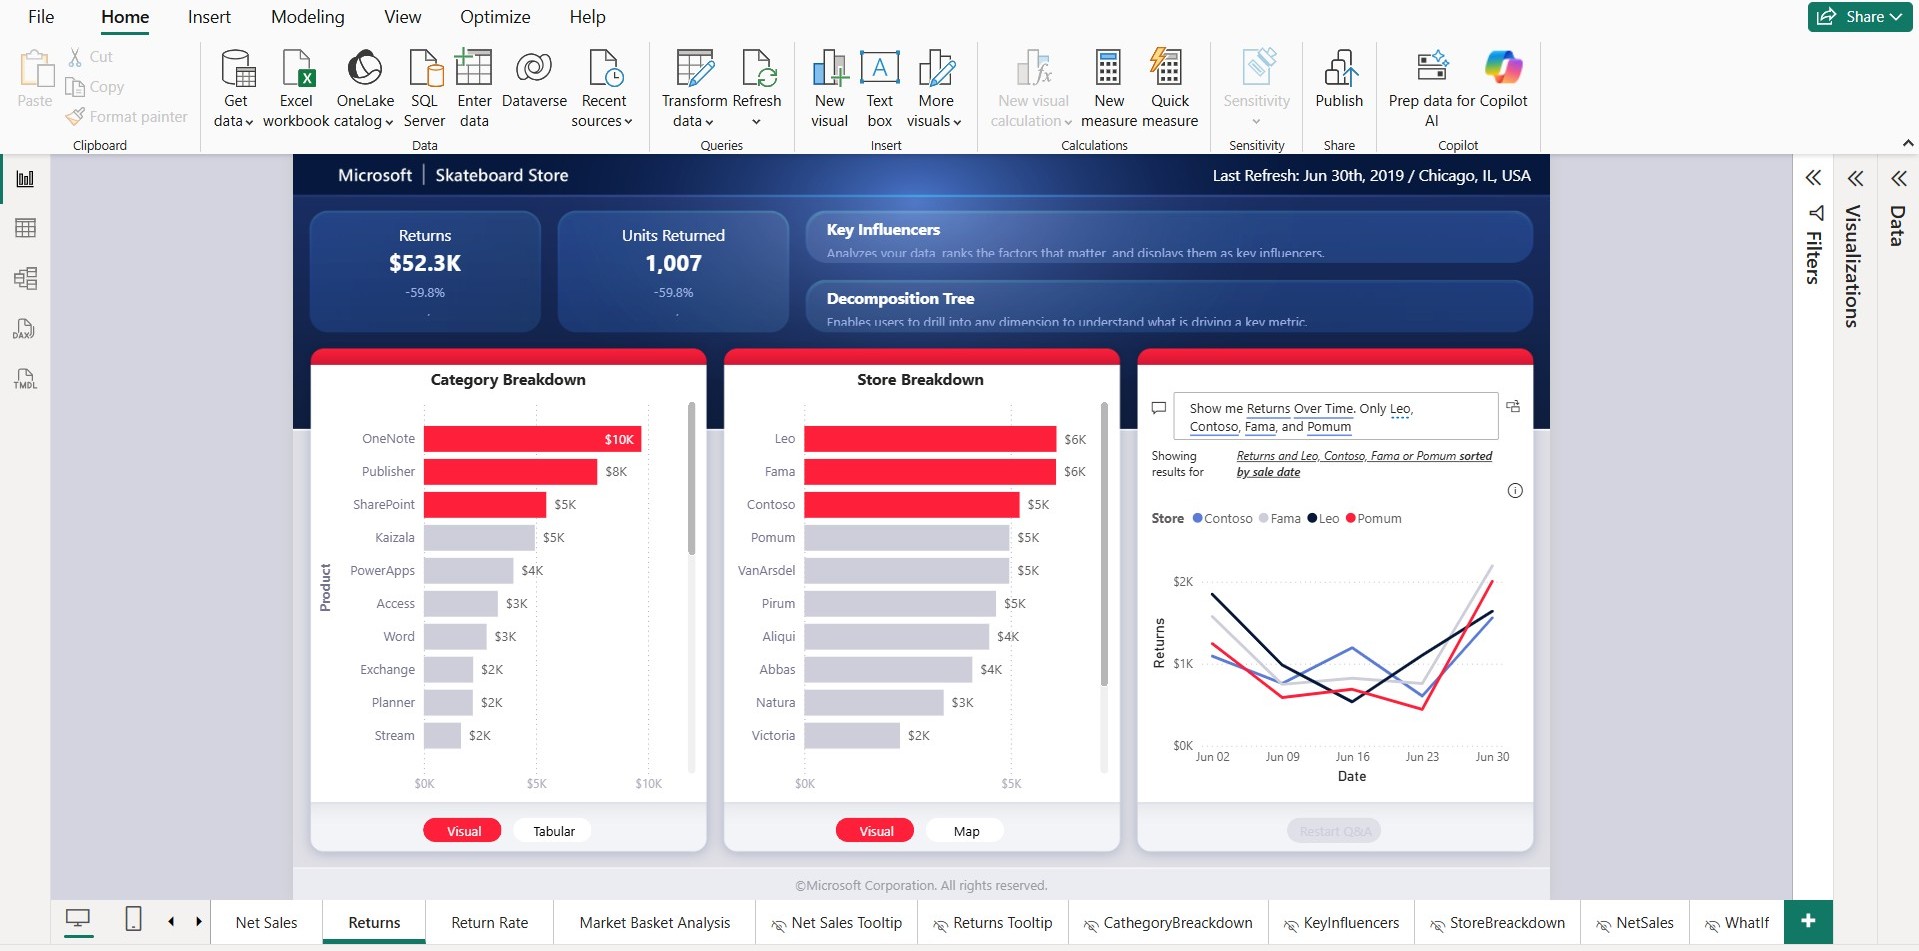
Task: Click the Decomposition Tree button
Action: tap(1168, 307)
